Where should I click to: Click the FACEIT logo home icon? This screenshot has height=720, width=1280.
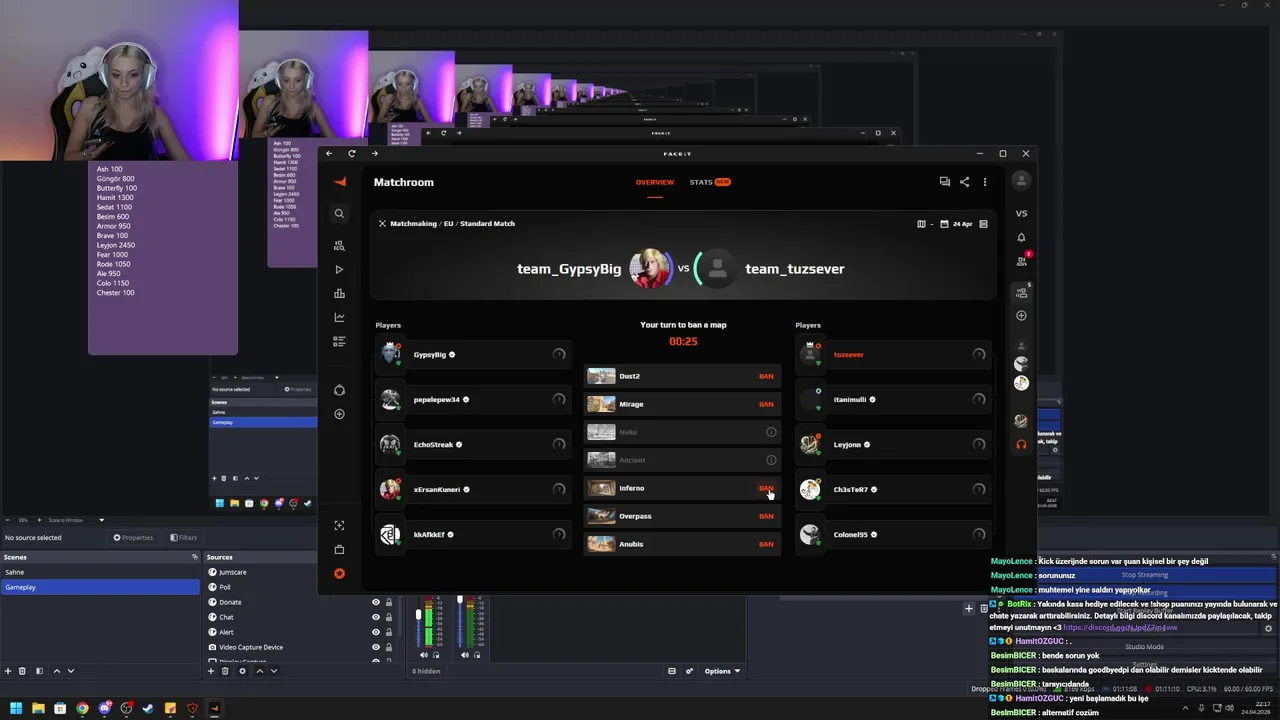[339, 181]
